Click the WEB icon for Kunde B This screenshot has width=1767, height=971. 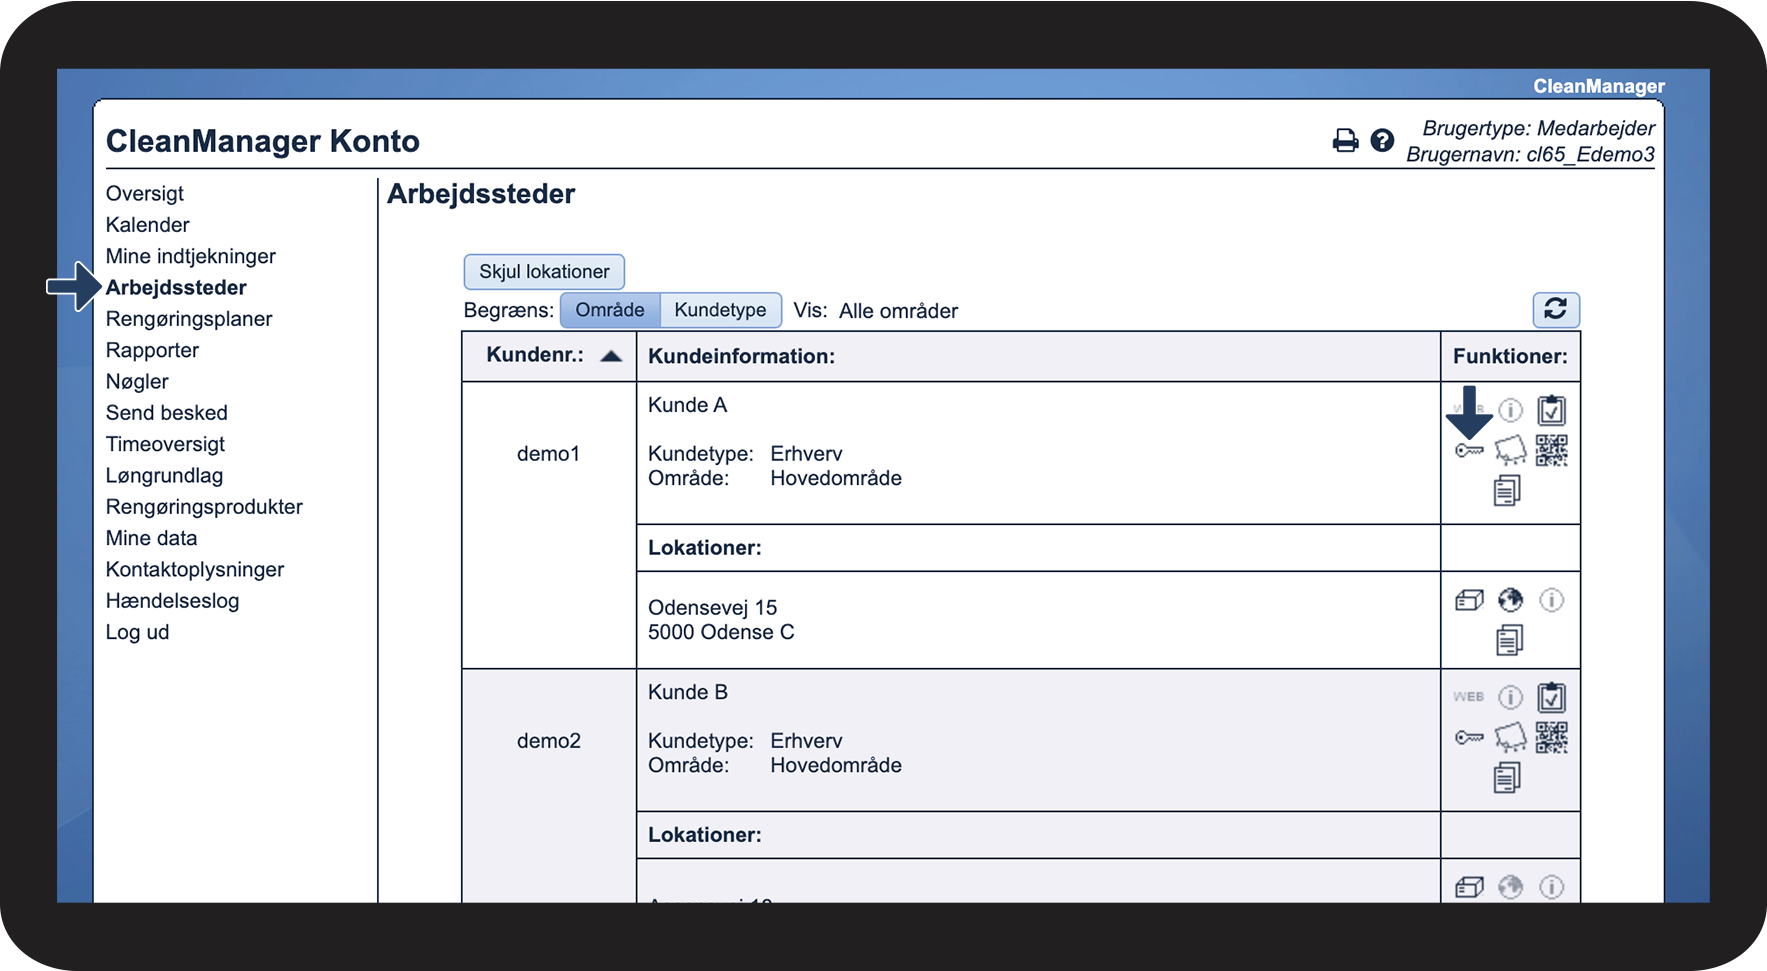[1468, 697]
